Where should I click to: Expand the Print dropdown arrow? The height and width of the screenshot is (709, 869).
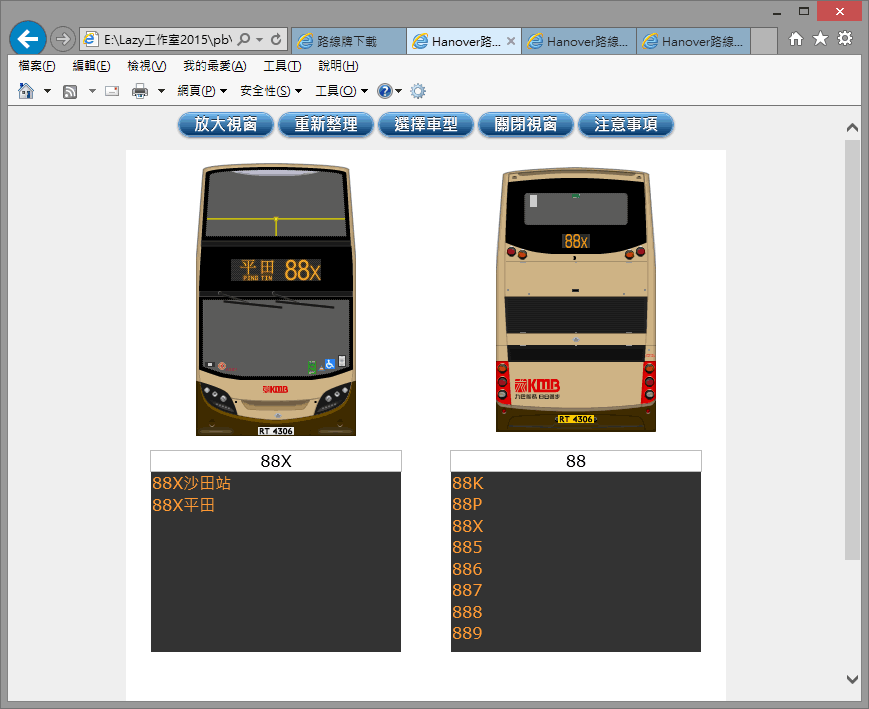[161, 91]
